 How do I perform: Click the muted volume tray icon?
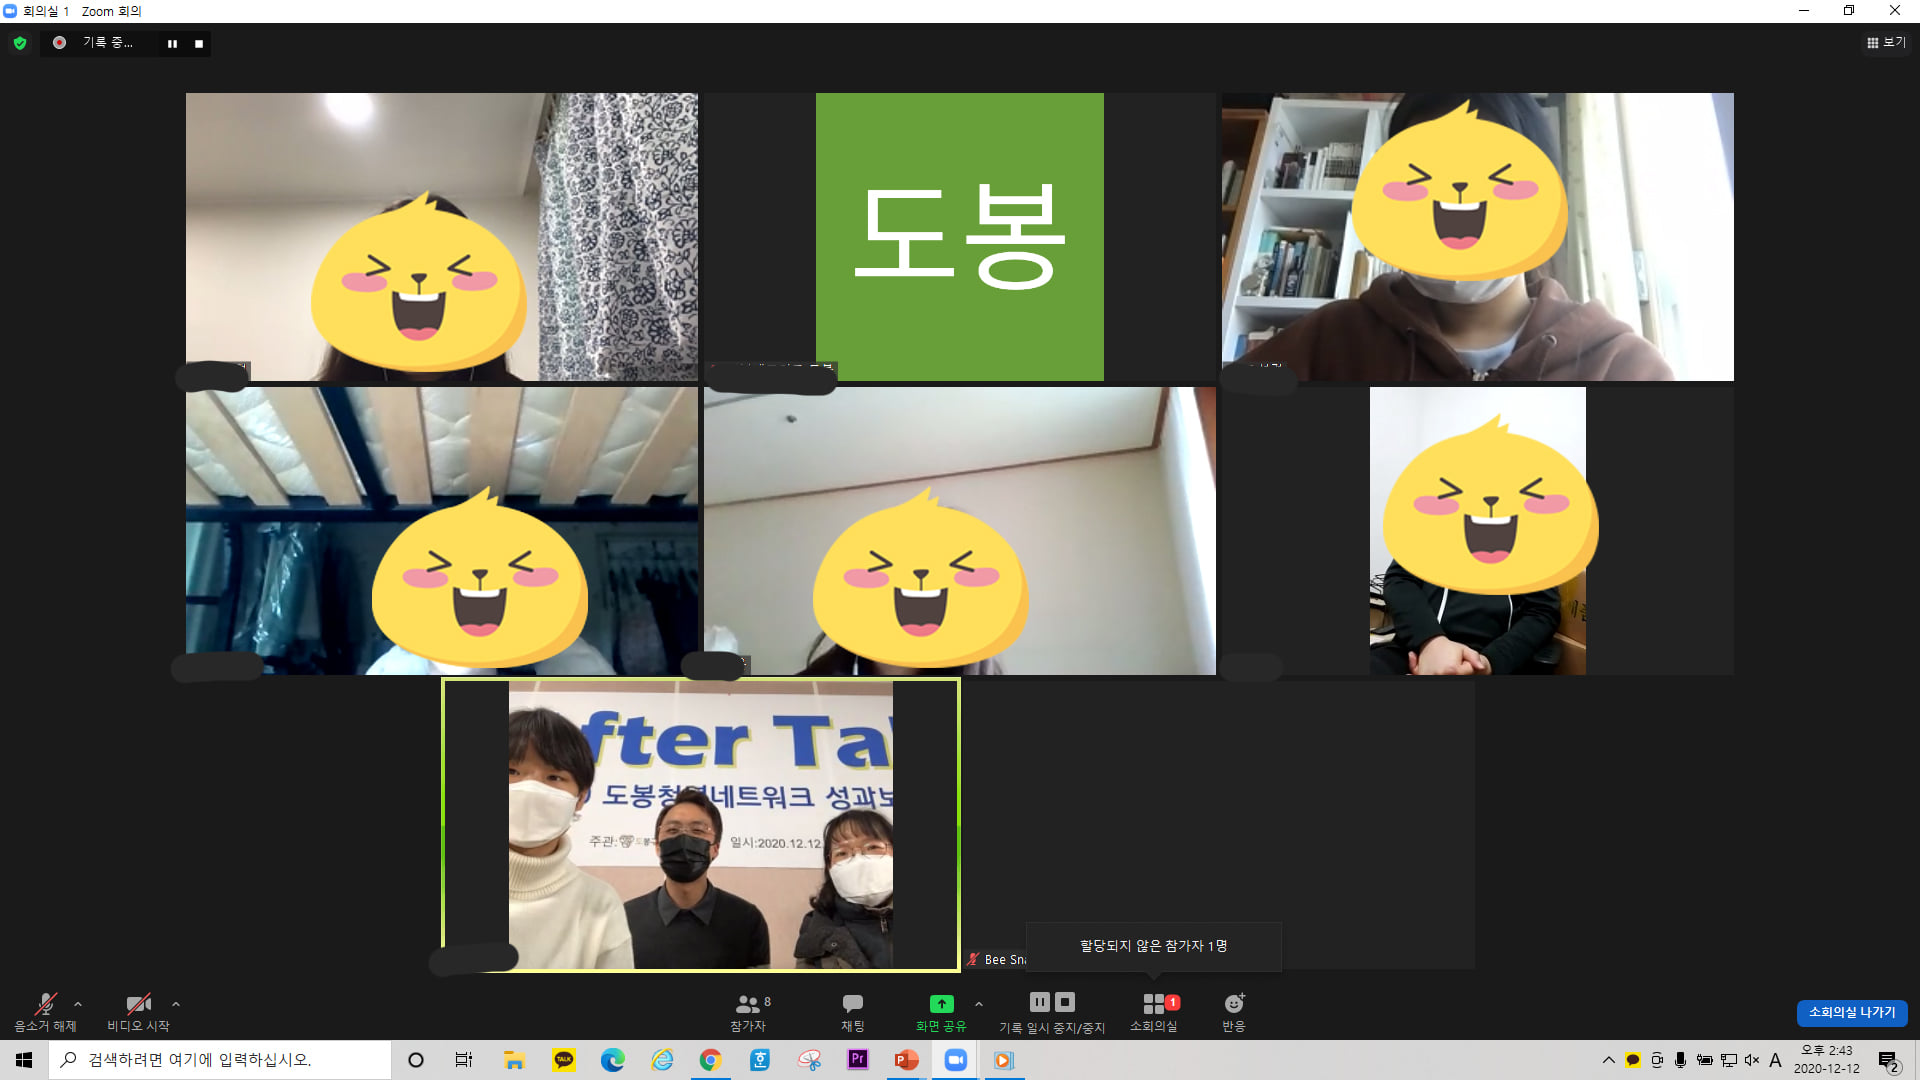(1752, 1060)
